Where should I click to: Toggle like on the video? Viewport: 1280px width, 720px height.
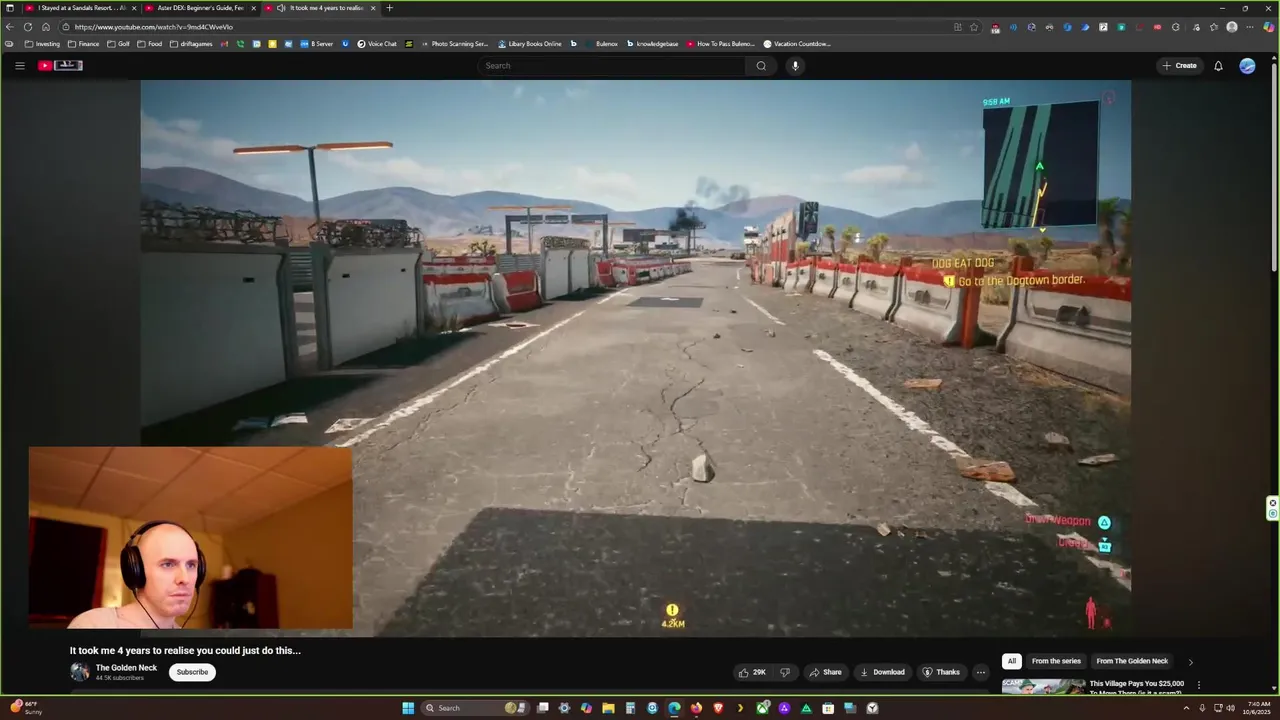click(x=752, y=672)
